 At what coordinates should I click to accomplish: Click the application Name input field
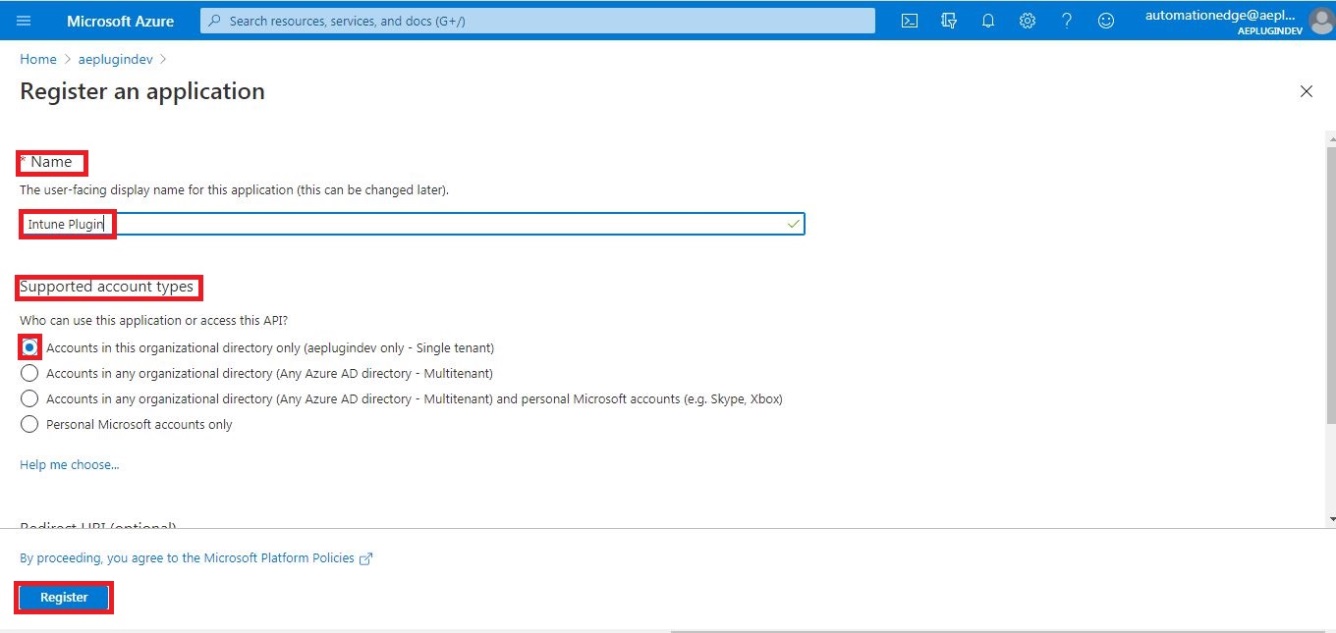point(412,224)
